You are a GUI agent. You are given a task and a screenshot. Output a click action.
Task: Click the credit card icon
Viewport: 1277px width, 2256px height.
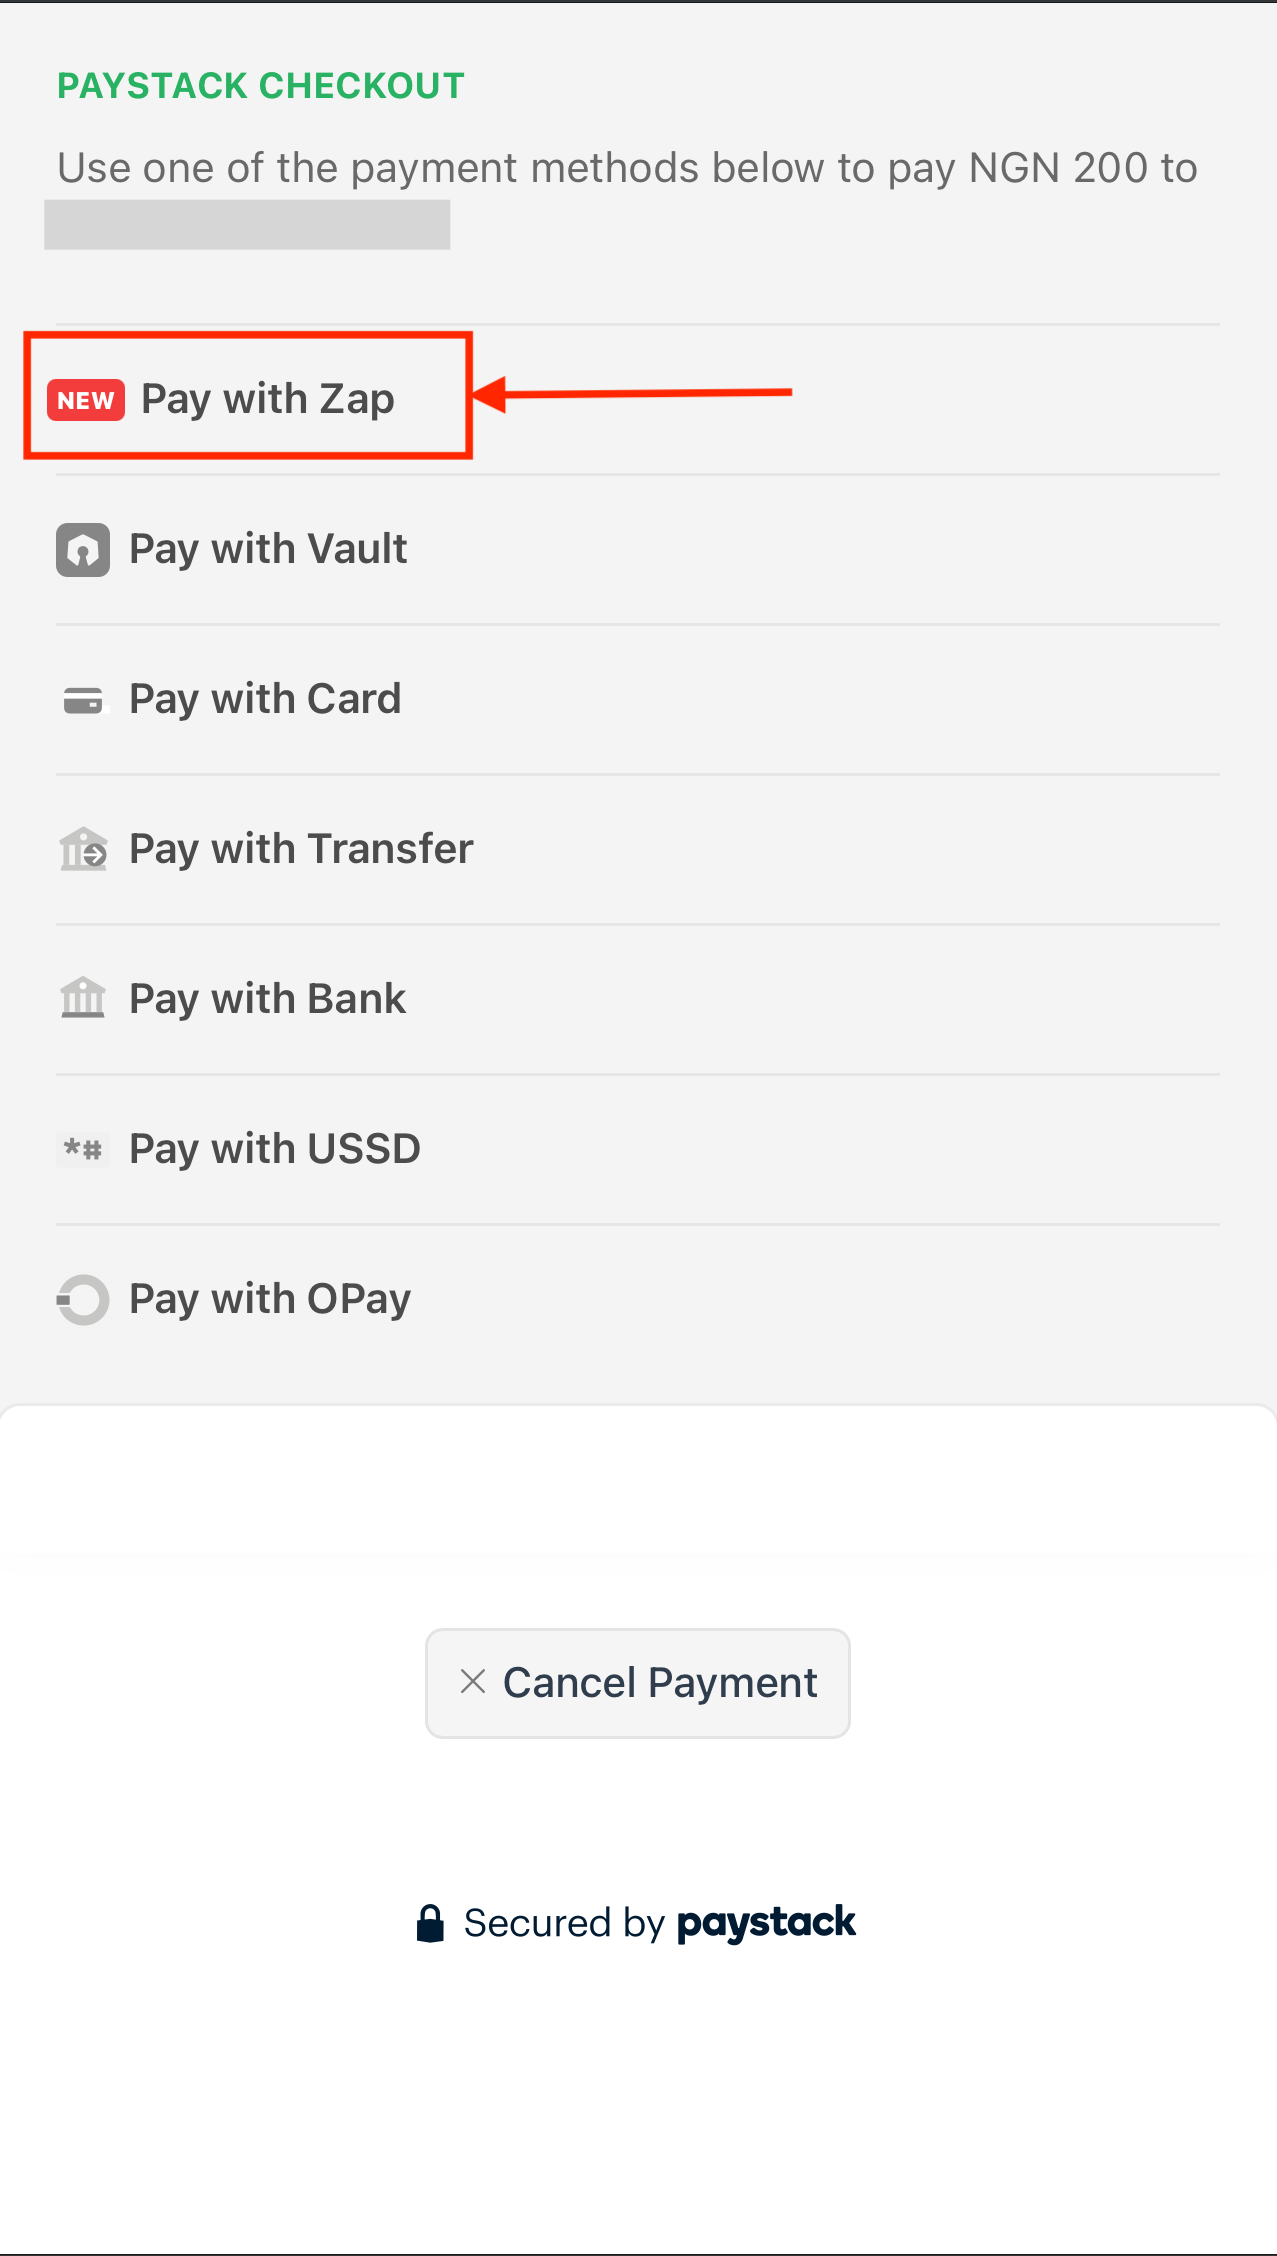pos(83,700)
